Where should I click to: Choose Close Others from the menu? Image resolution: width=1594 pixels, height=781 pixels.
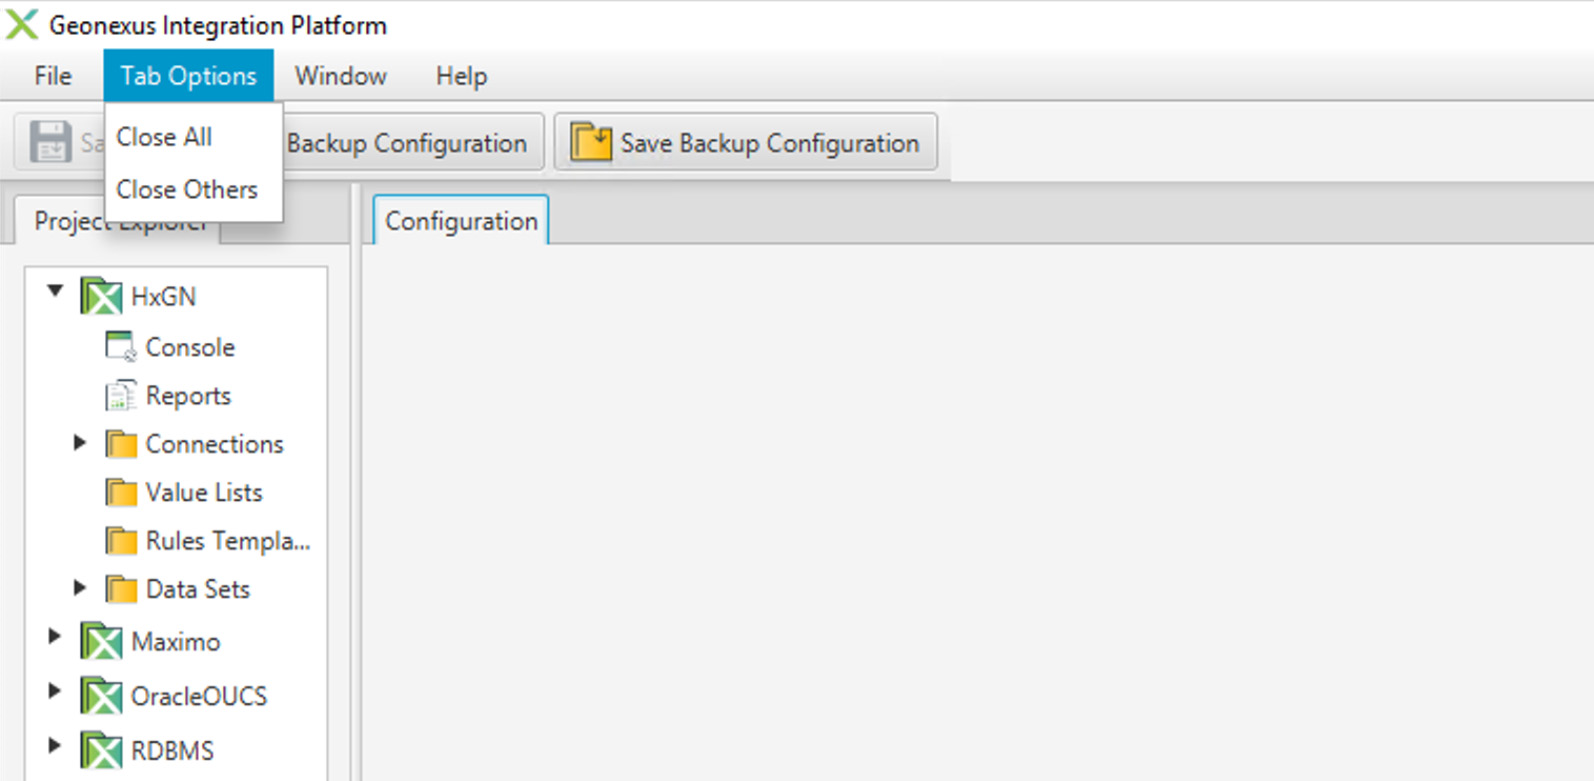[187, 189]
